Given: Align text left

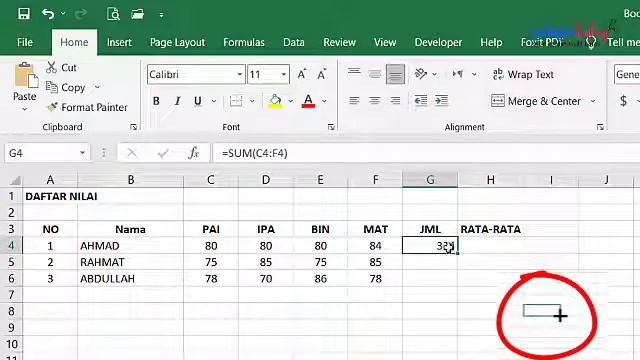Looking at the screenshot, I should coord(354,100).
